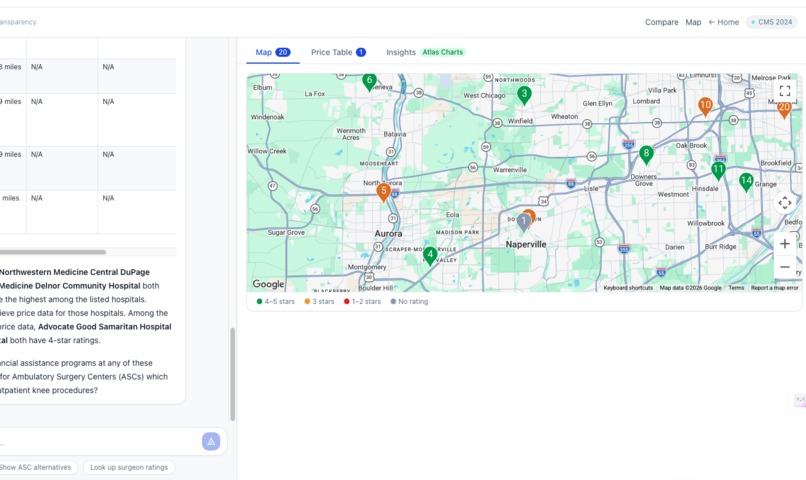The height and width of the screenshot is (480, 806).
Task: Click Map data ©2026 Google text
Action: coord(690,288)
